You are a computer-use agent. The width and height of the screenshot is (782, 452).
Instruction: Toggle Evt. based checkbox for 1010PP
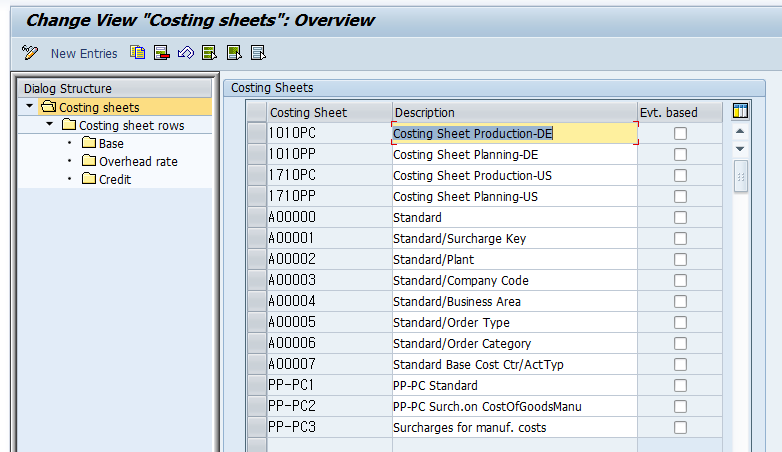pos(680,154)
